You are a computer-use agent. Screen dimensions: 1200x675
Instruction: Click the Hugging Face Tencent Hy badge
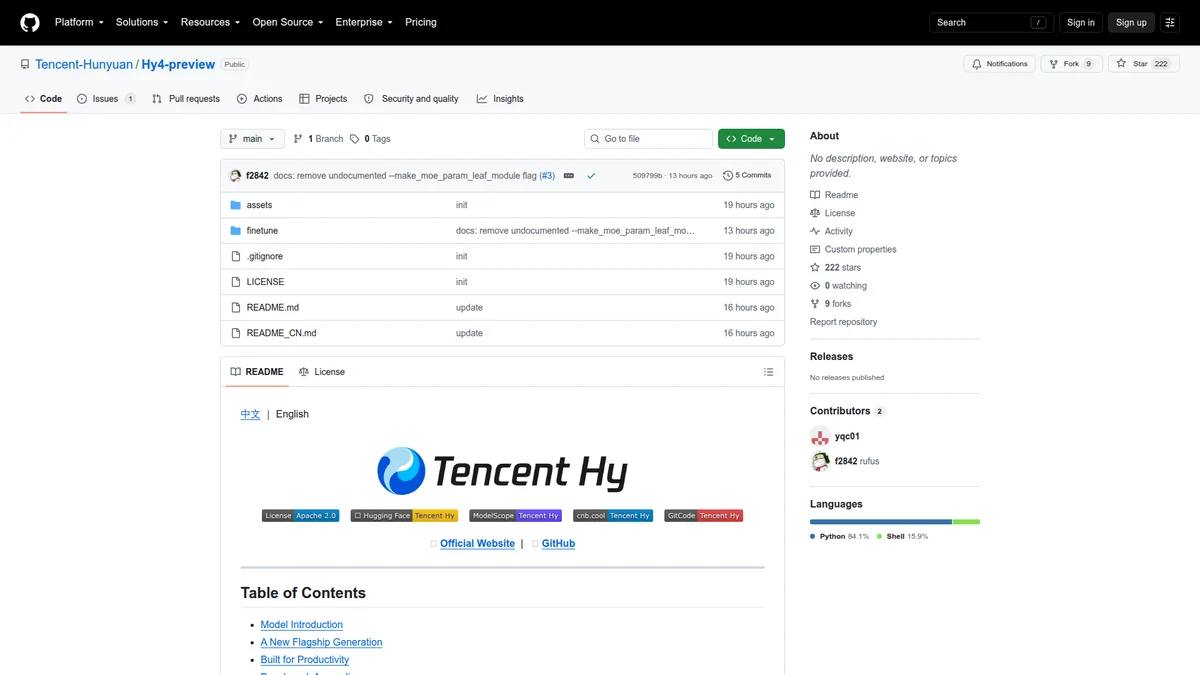pos(404,516)
